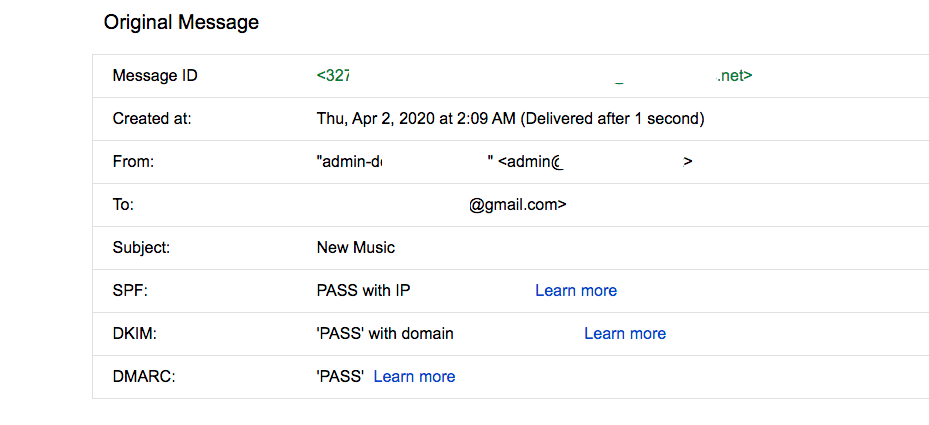
Task: Click the DKIM: label
Action: click(134, 334)
